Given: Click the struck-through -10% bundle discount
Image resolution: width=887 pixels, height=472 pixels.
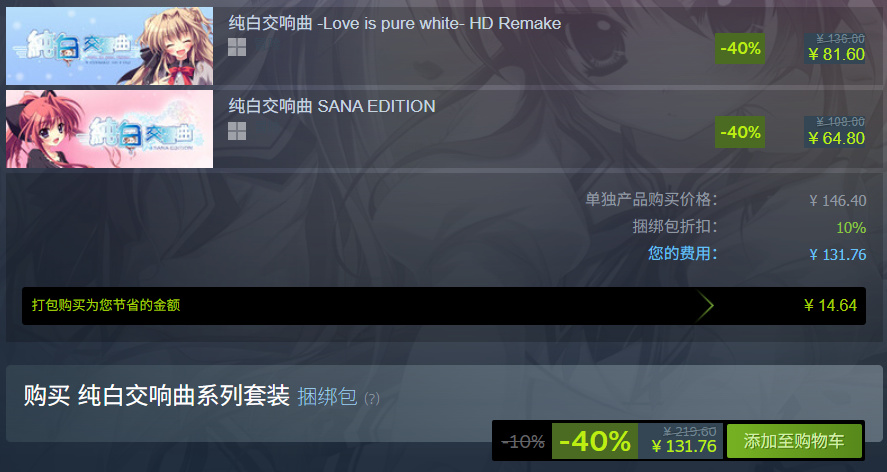Looking at the screenshot, I should coord(523,441).
